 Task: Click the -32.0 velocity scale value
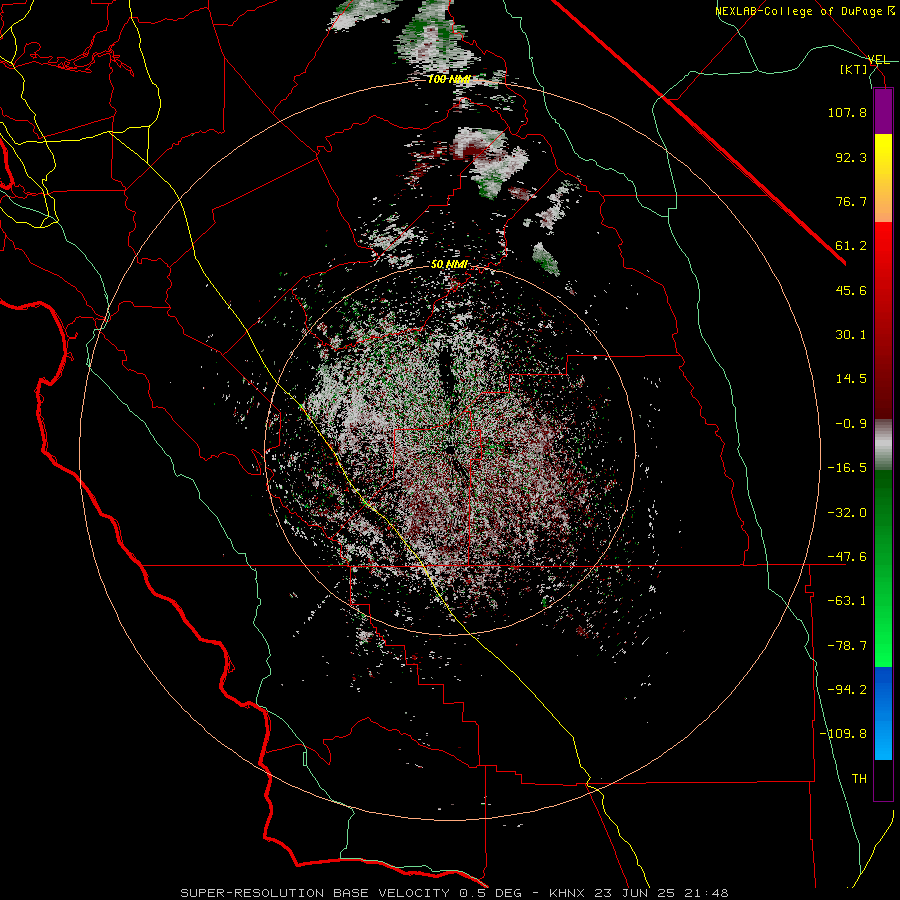(x=847, y=513)
